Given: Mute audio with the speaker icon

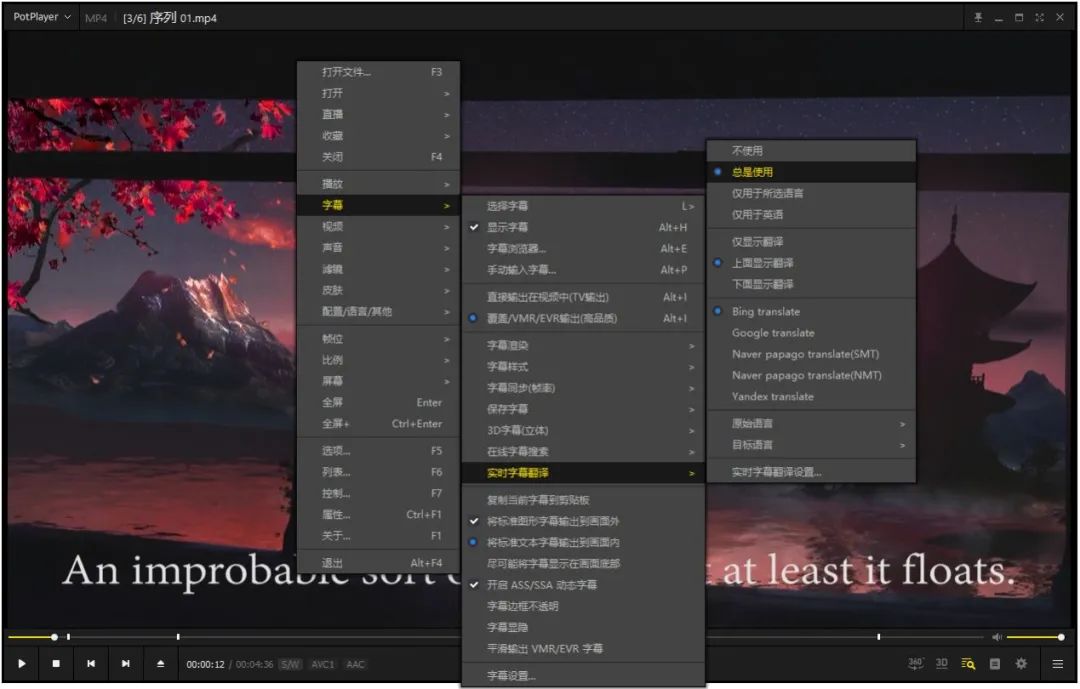Looking at the screenshot, I should (x=997, y=637).
